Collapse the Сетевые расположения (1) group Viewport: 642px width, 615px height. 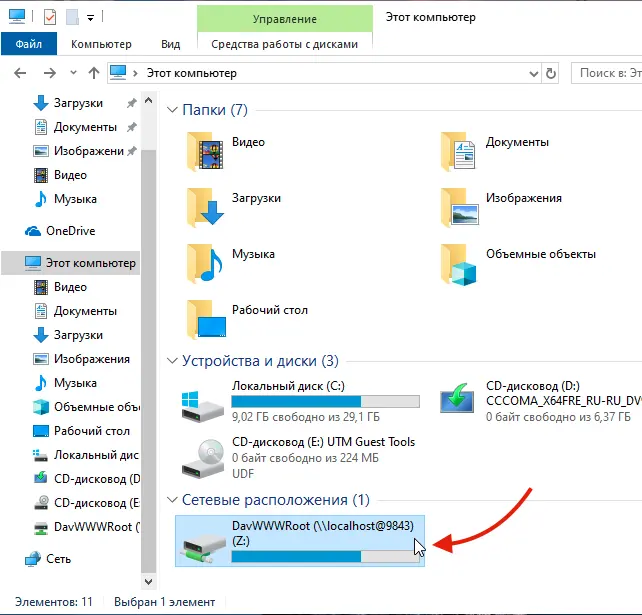click(x=172, y=500)
